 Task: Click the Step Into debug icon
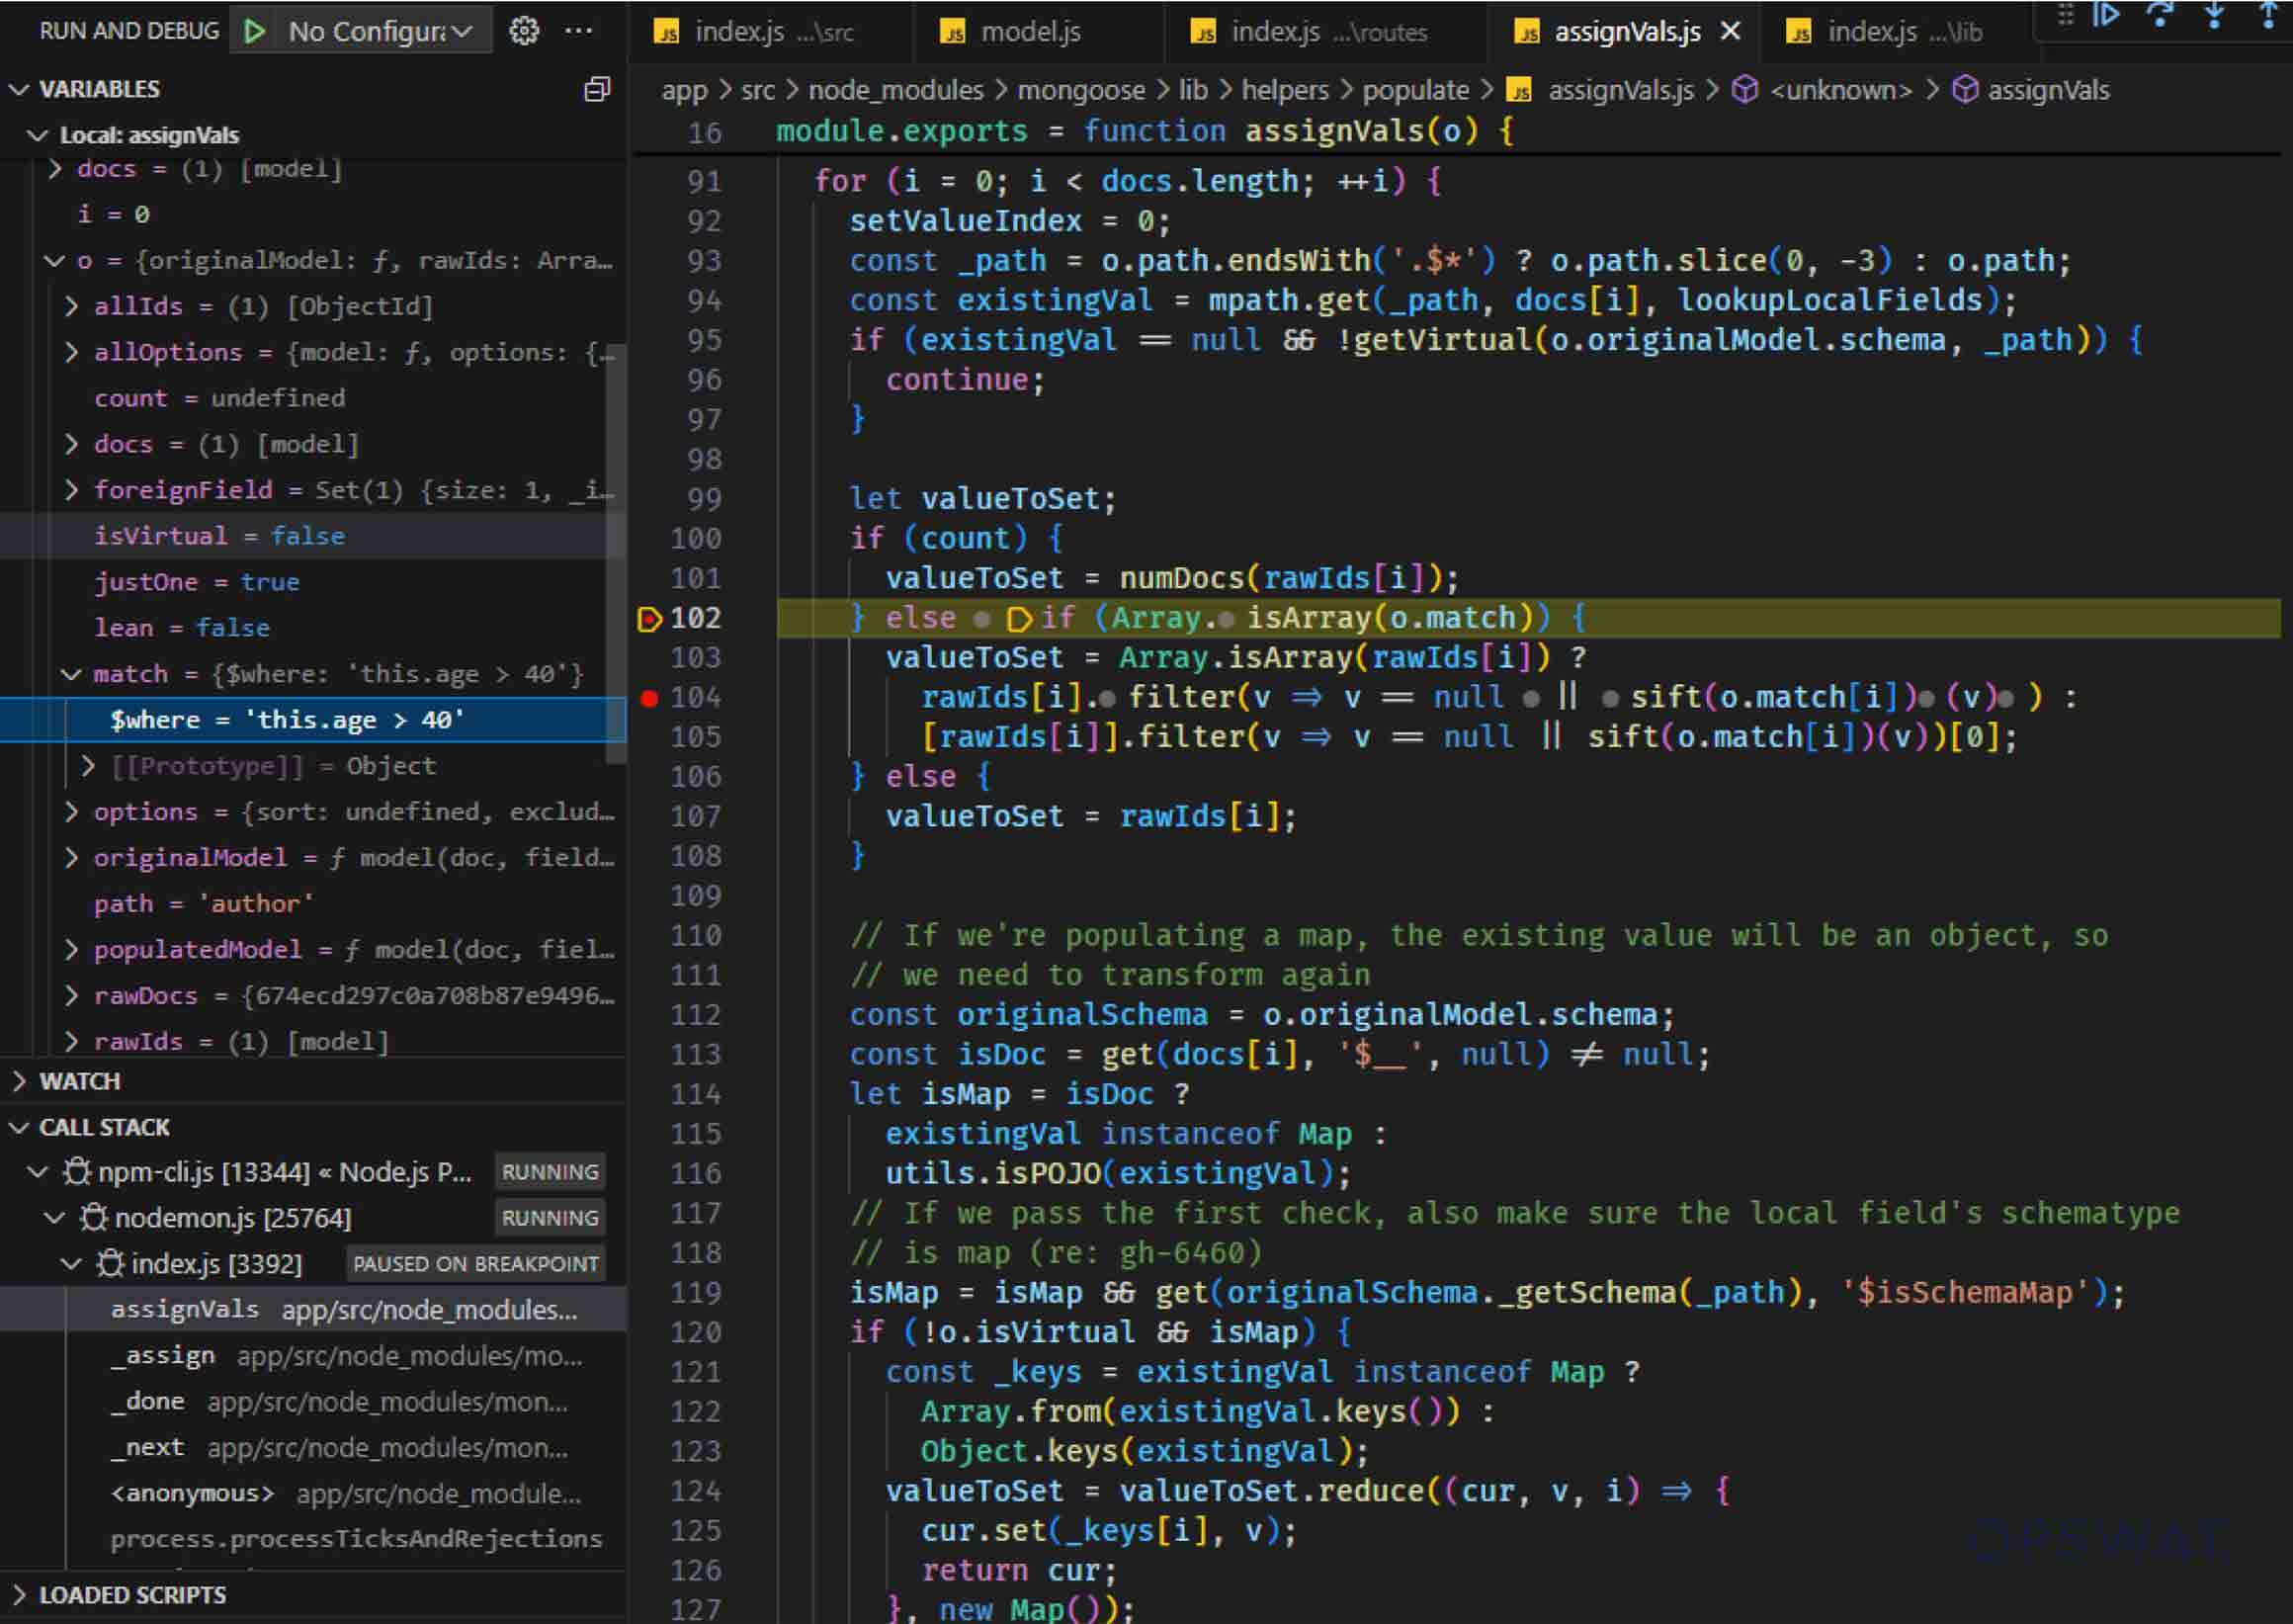coord(2214,16)
